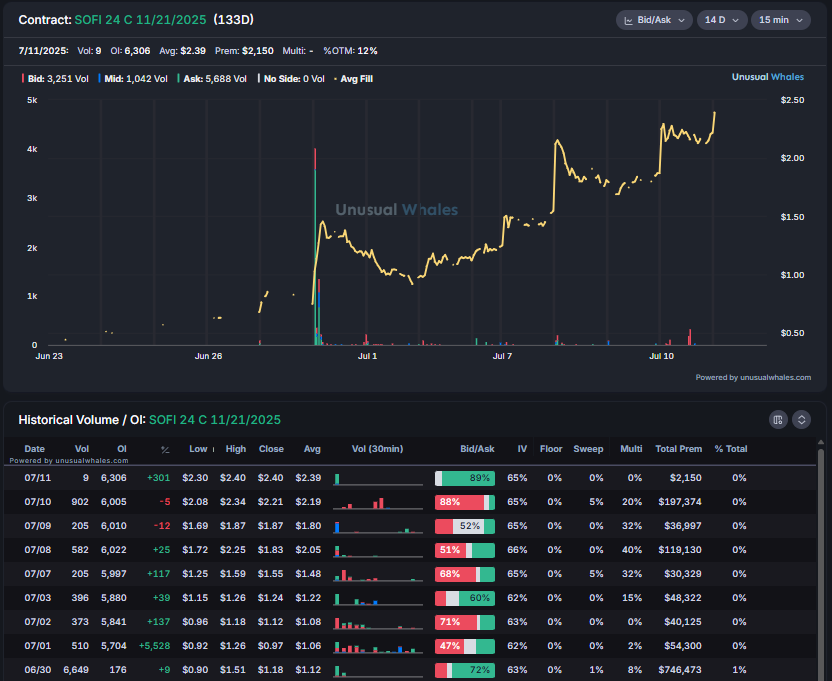The image size is (832, 681).
Task: Sort table by Vol column header
Action: (x=82, y=449)
